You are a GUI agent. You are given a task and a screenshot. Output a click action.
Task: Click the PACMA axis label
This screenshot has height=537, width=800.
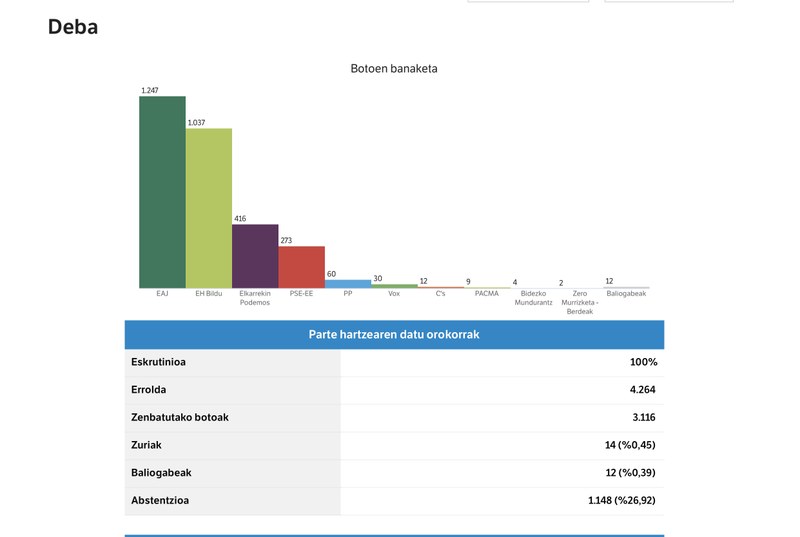coord(487,294)
